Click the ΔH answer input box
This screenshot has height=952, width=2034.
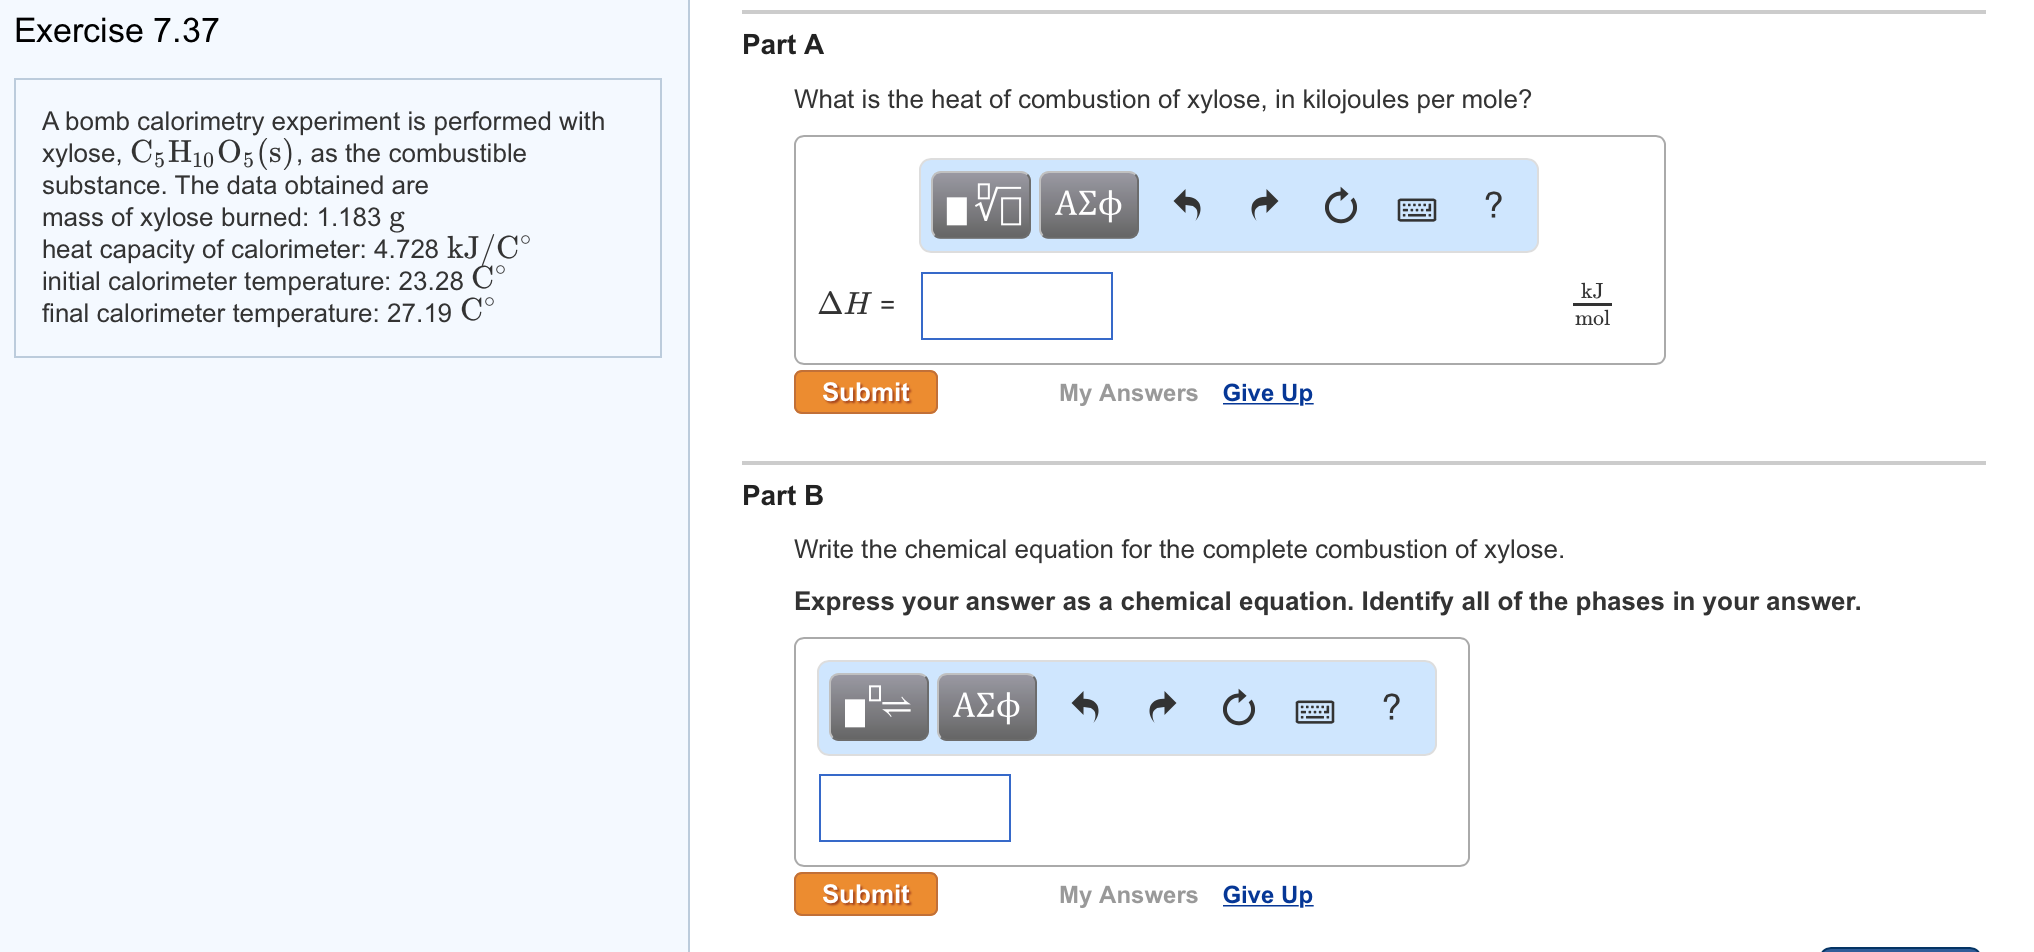click(x=1016, y=306)
